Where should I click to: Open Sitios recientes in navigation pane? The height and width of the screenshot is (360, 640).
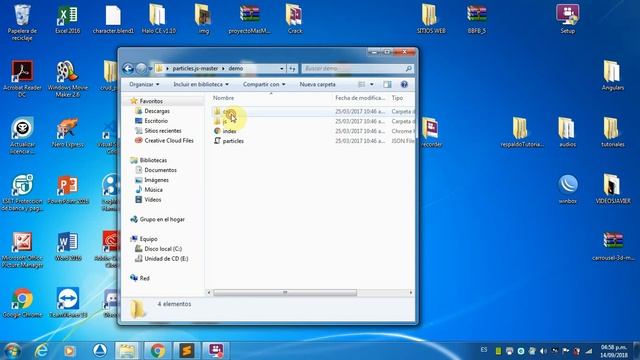pyautogui.click(x=162, y=131)
